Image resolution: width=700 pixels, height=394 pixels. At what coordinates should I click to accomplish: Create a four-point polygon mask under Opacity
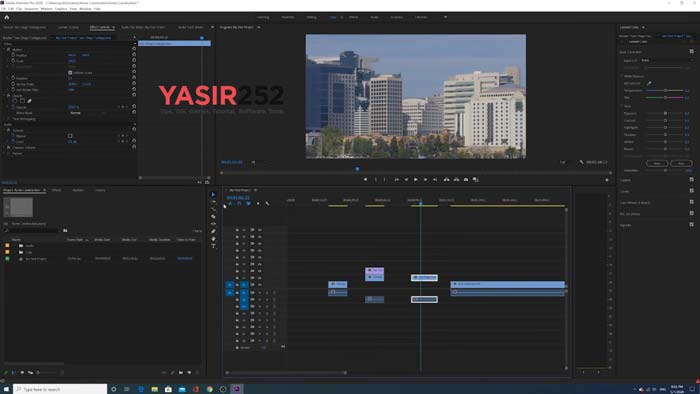click(22, 101)
